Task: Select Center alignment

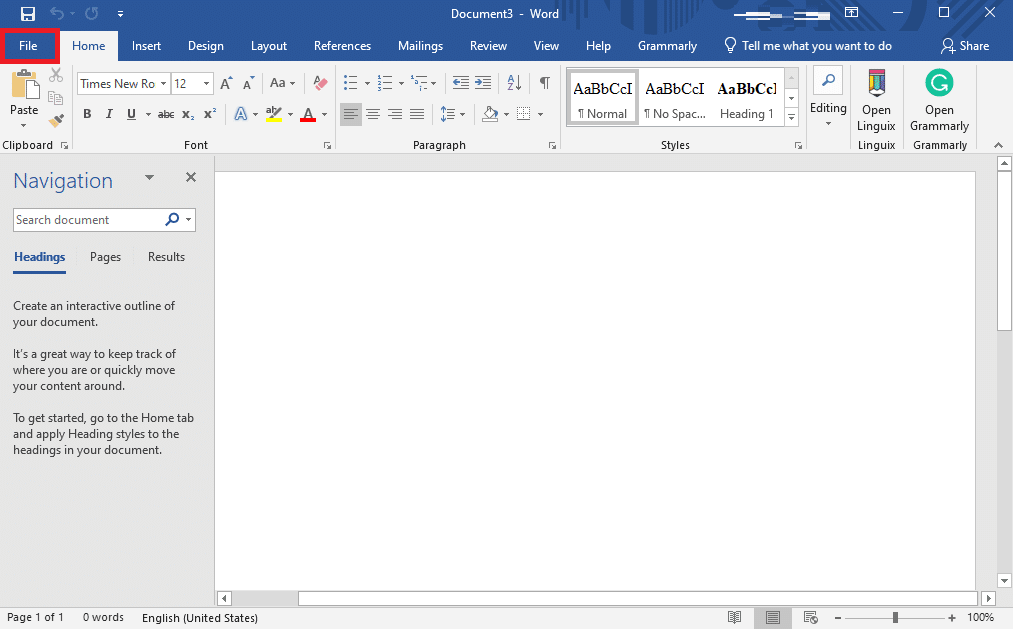Action: tap(373, 114)
